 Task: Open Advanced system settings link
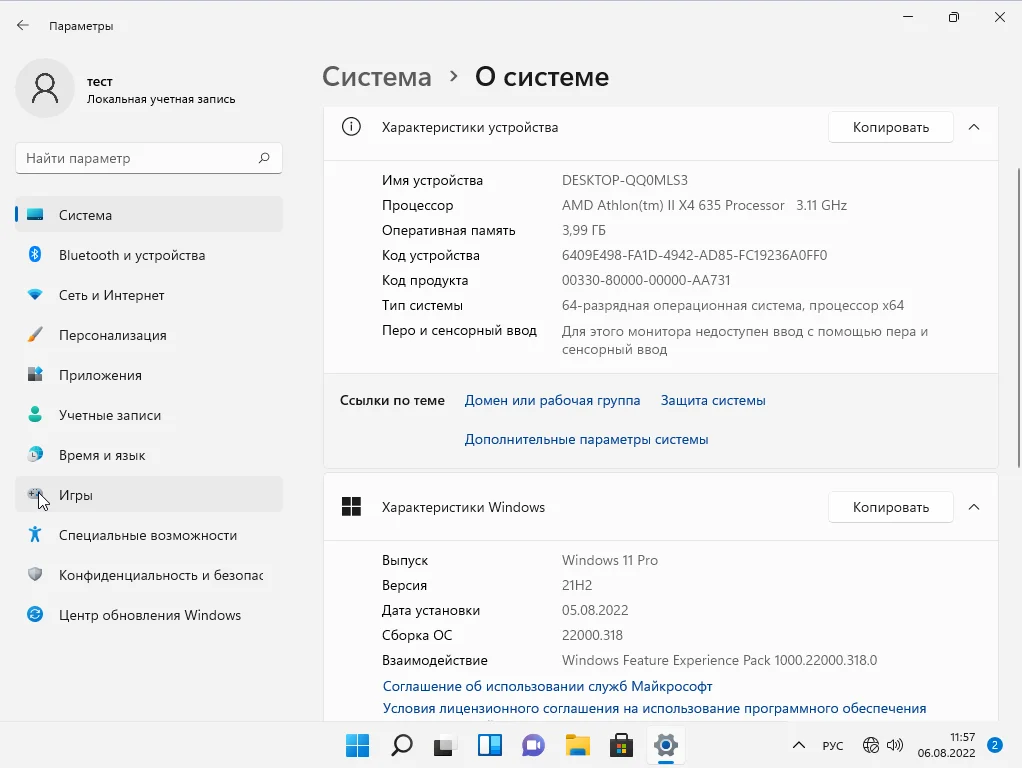tap(586, 439)
